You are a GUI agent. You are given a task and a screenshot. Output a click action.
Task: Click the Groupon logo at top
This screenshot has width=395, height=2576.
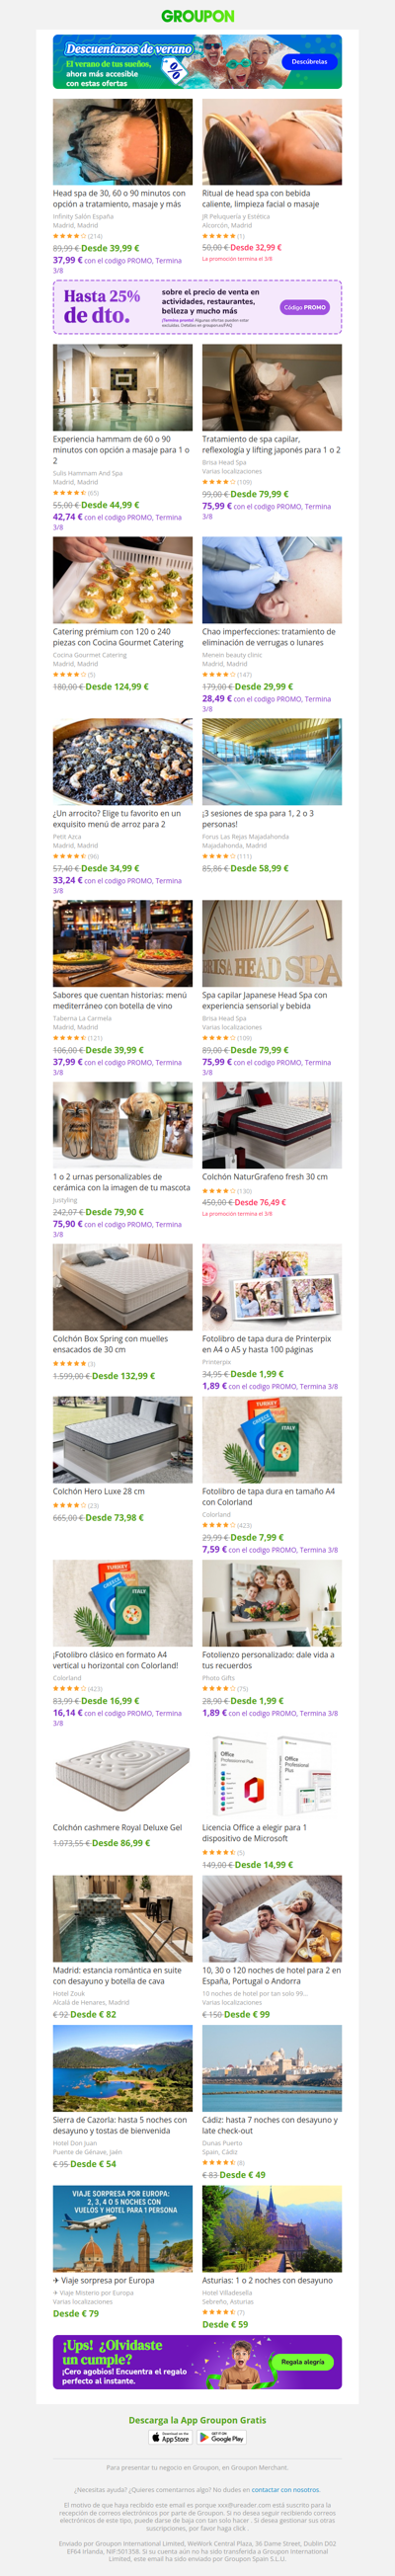coord(197,16)
